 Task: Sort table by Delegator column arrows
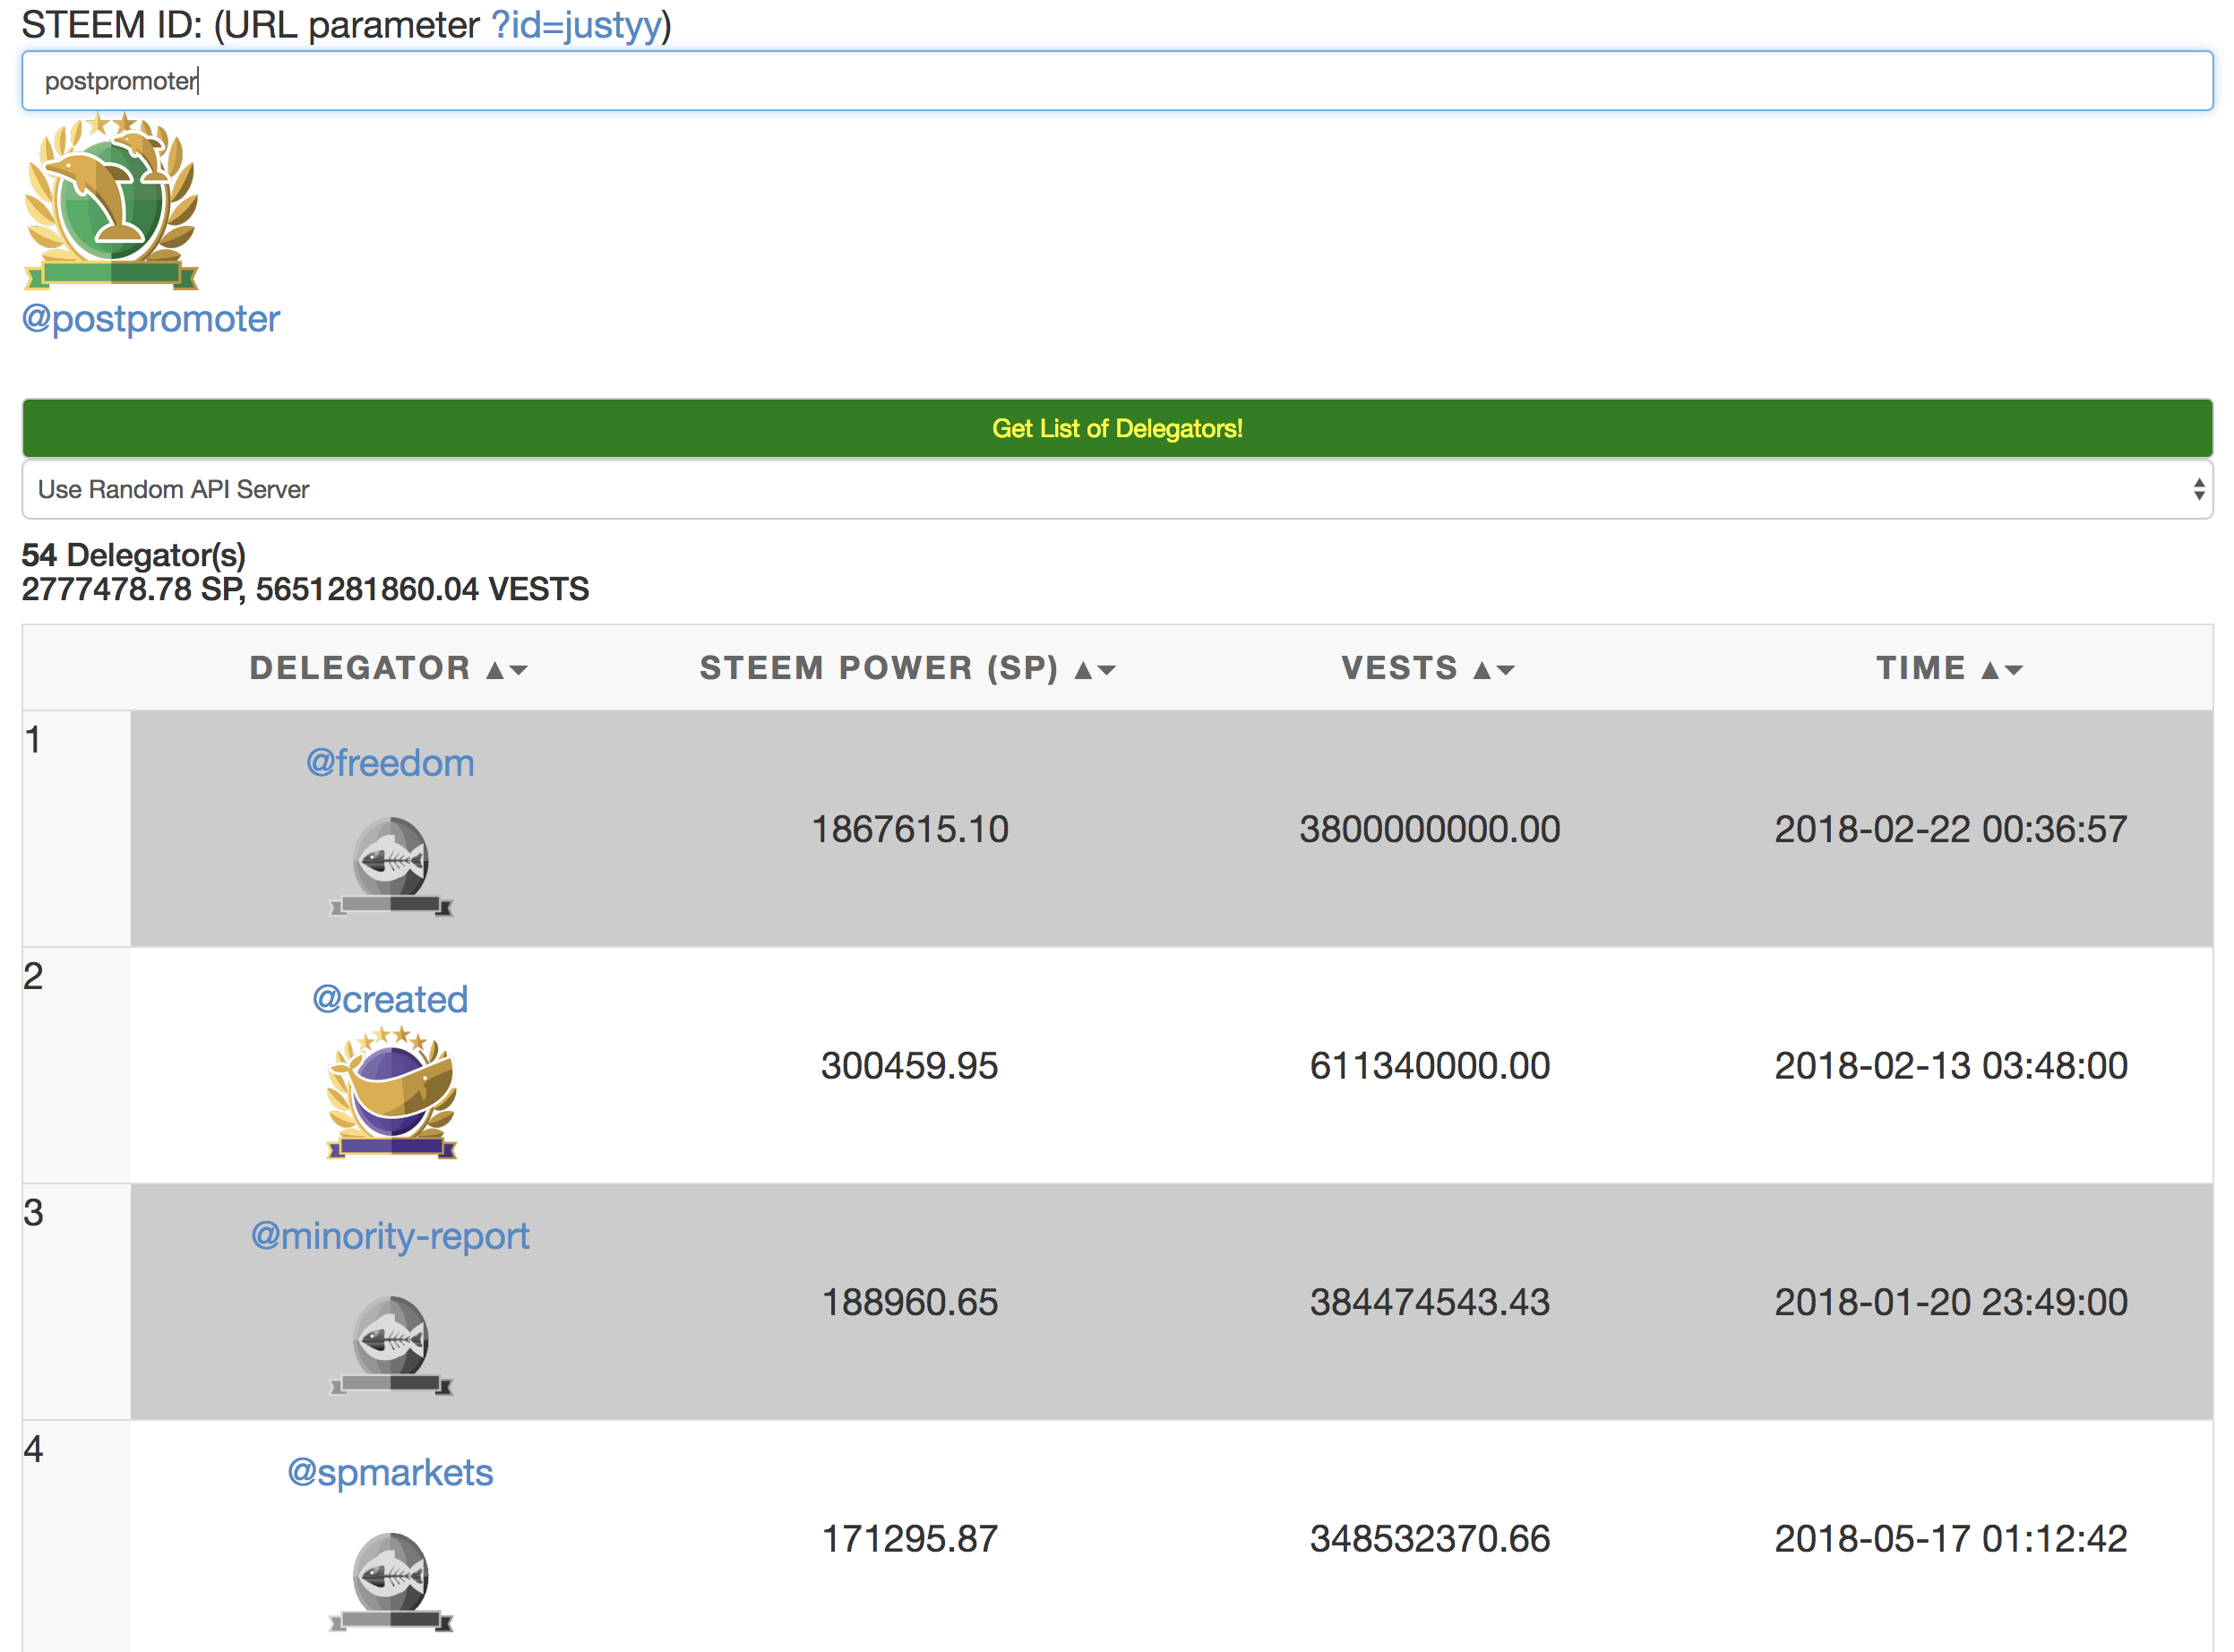pyautogui.click(x=507, y=670)
